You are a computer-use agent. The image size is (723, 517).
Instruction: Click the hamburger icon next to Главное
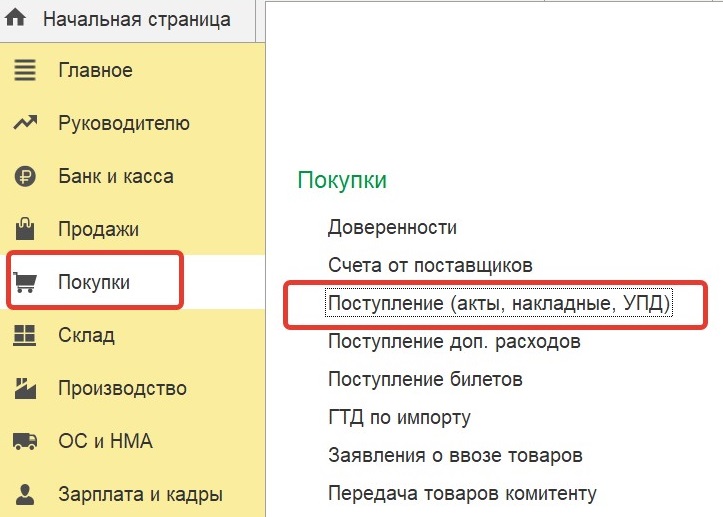coord(24,70)
